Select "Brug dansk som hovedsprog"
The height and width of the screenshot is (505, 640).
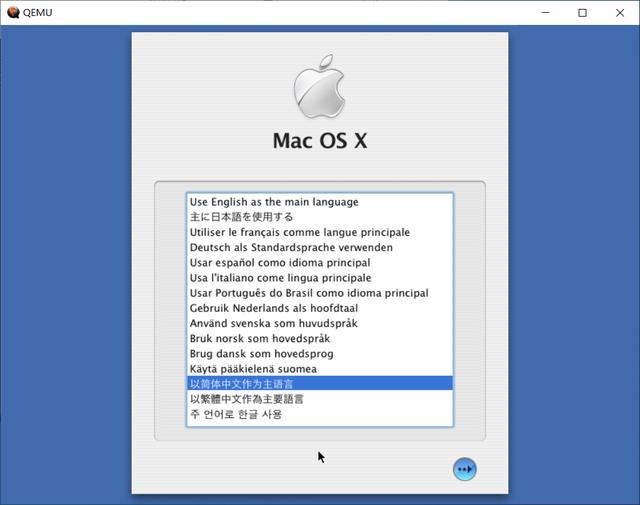(x=320, y=354)
